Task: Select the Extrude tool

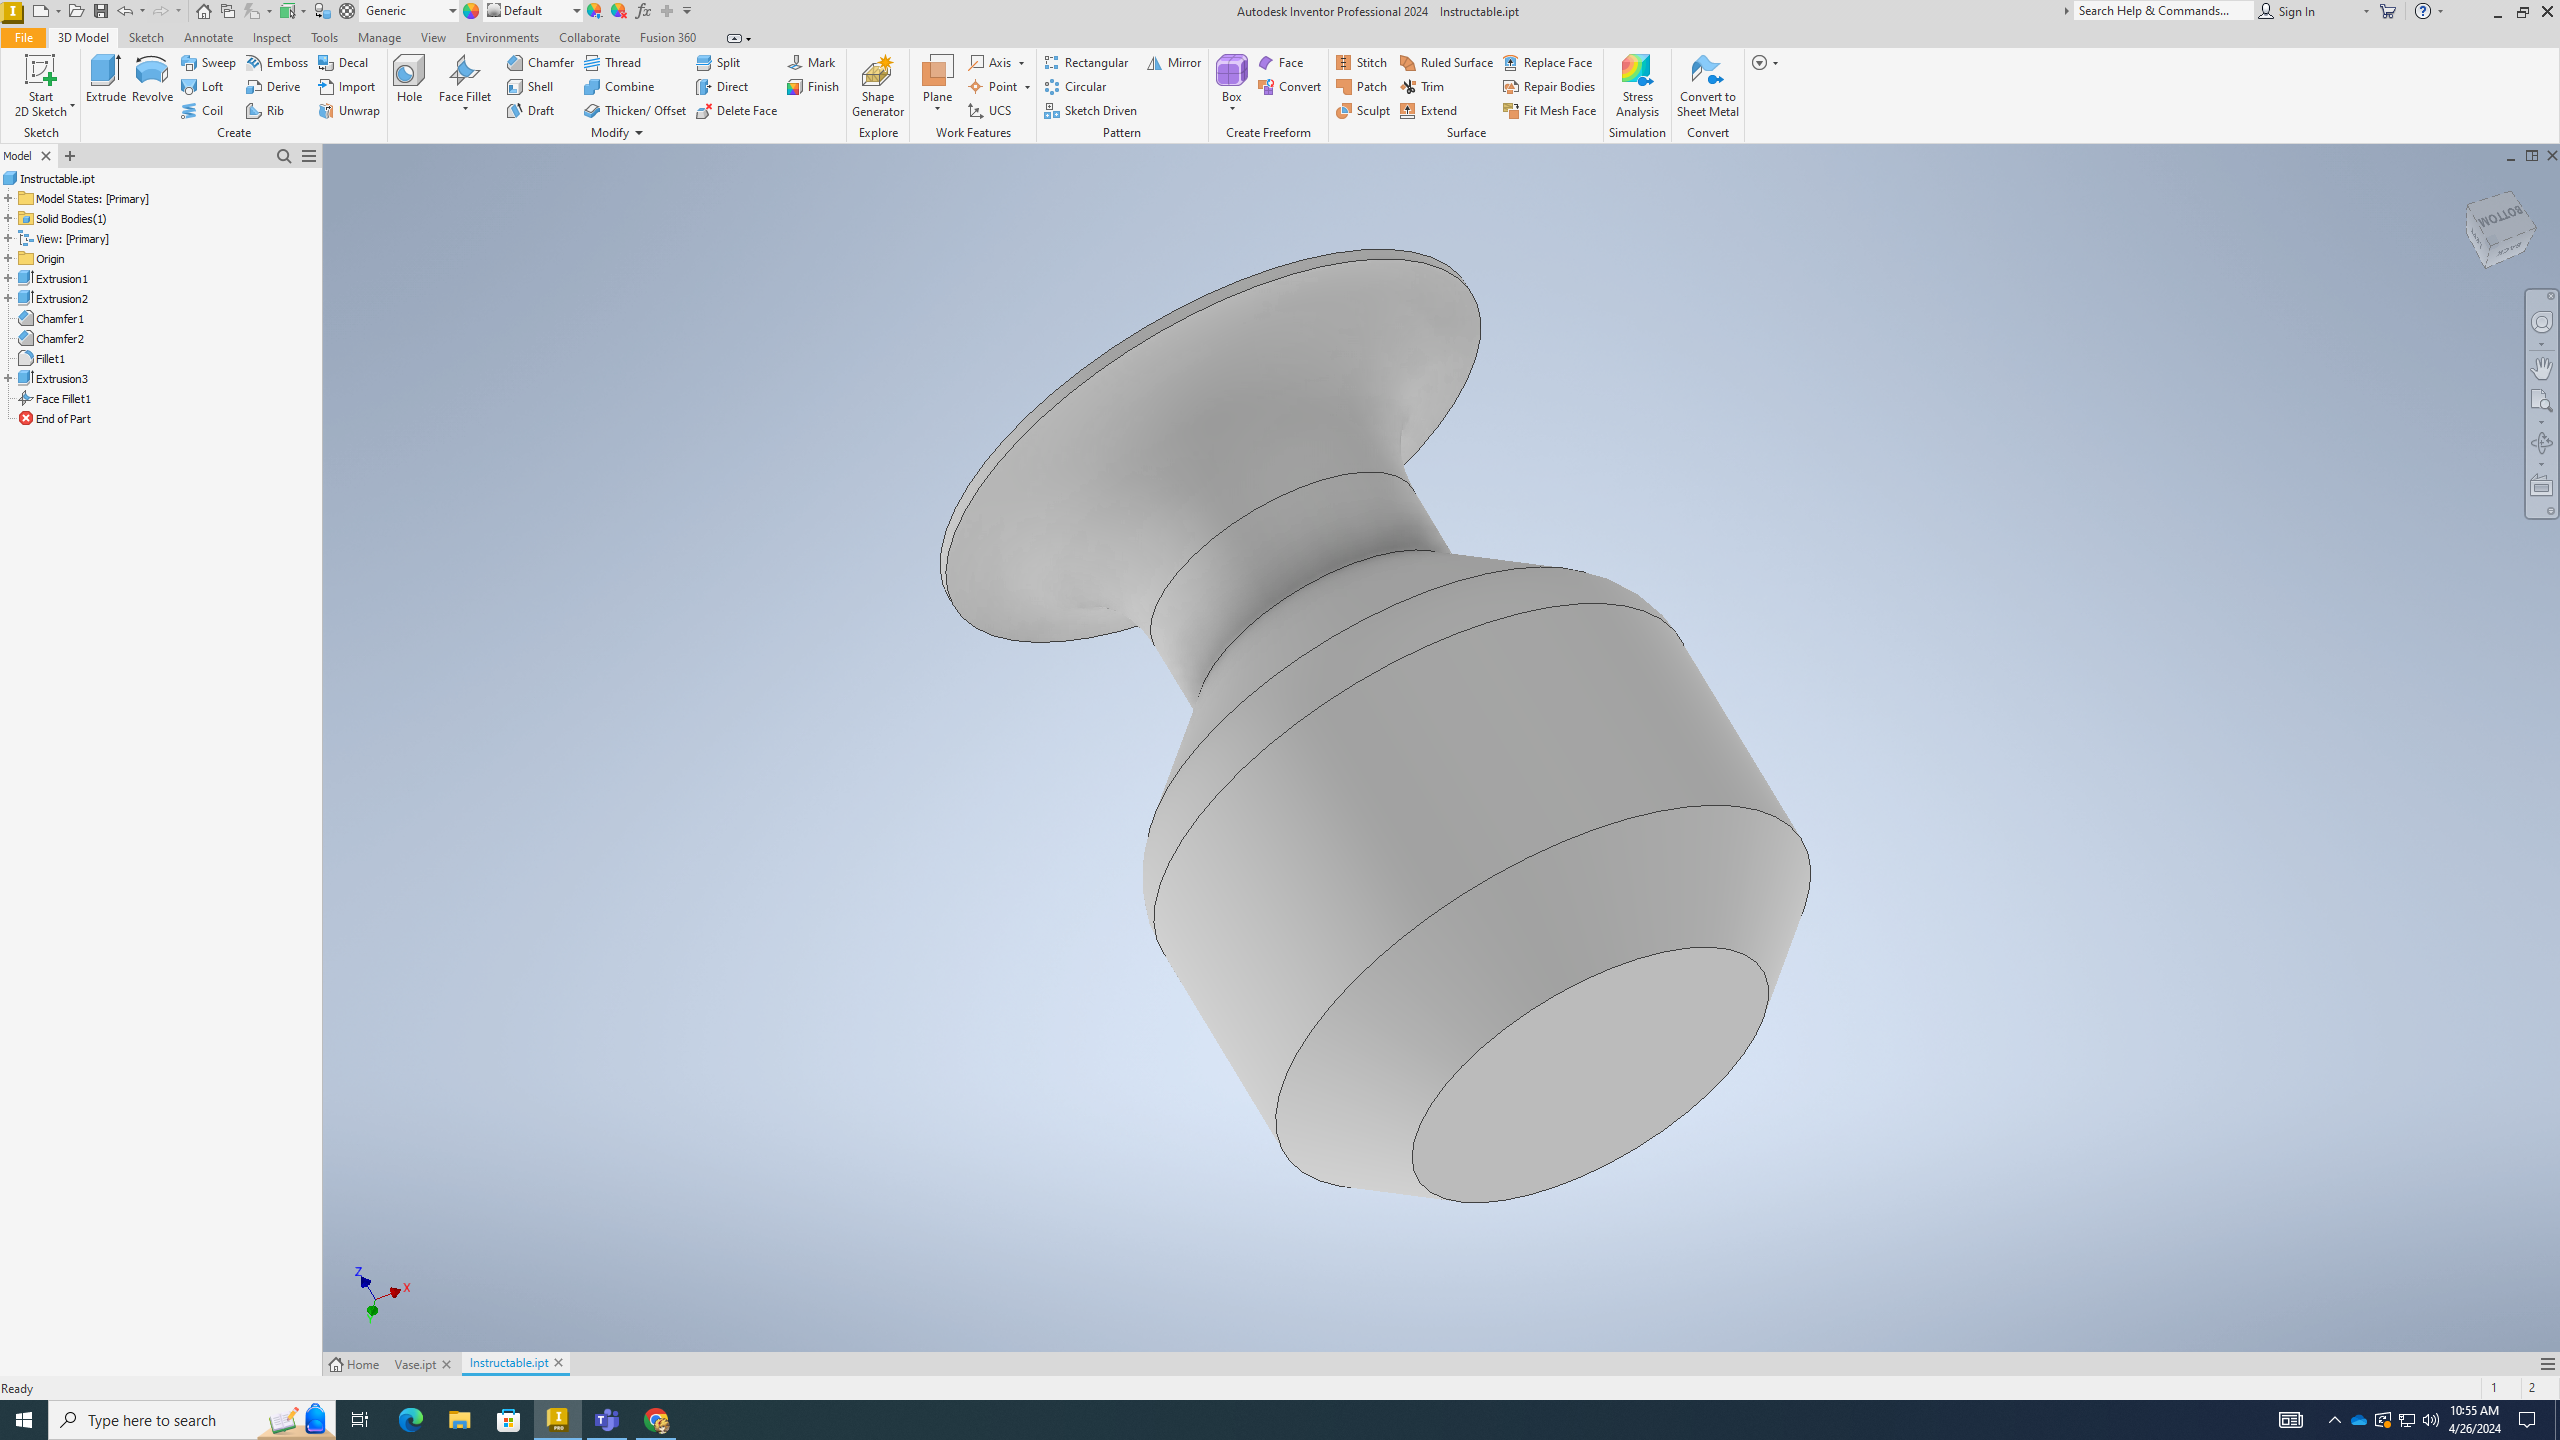Action: click(105, 79)
